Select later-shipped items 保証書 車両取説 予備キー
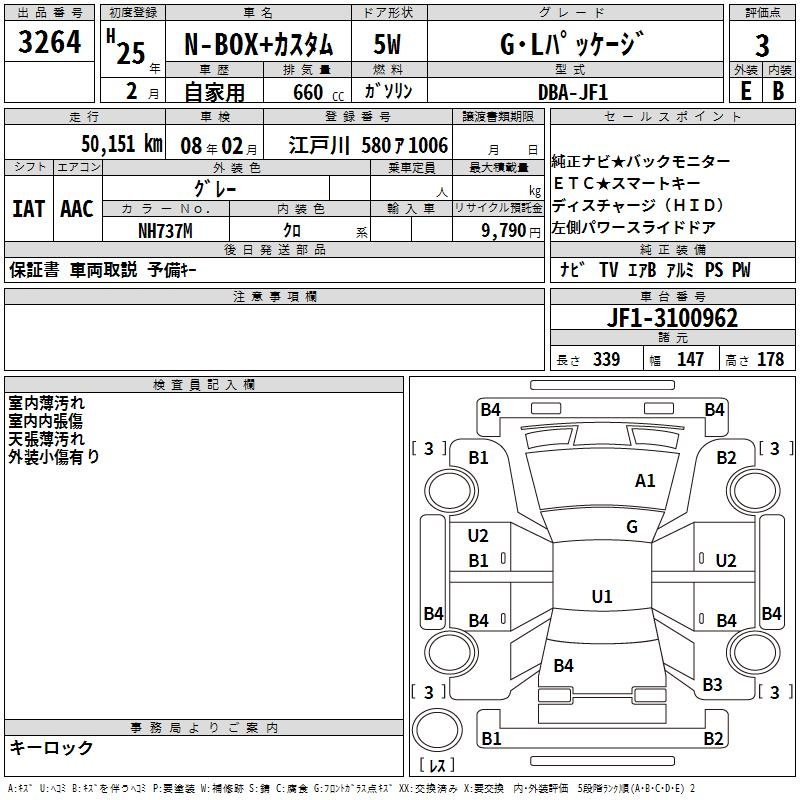Image resolution: width=800 pixels, height=800 pixels. (x=103, y=270)
